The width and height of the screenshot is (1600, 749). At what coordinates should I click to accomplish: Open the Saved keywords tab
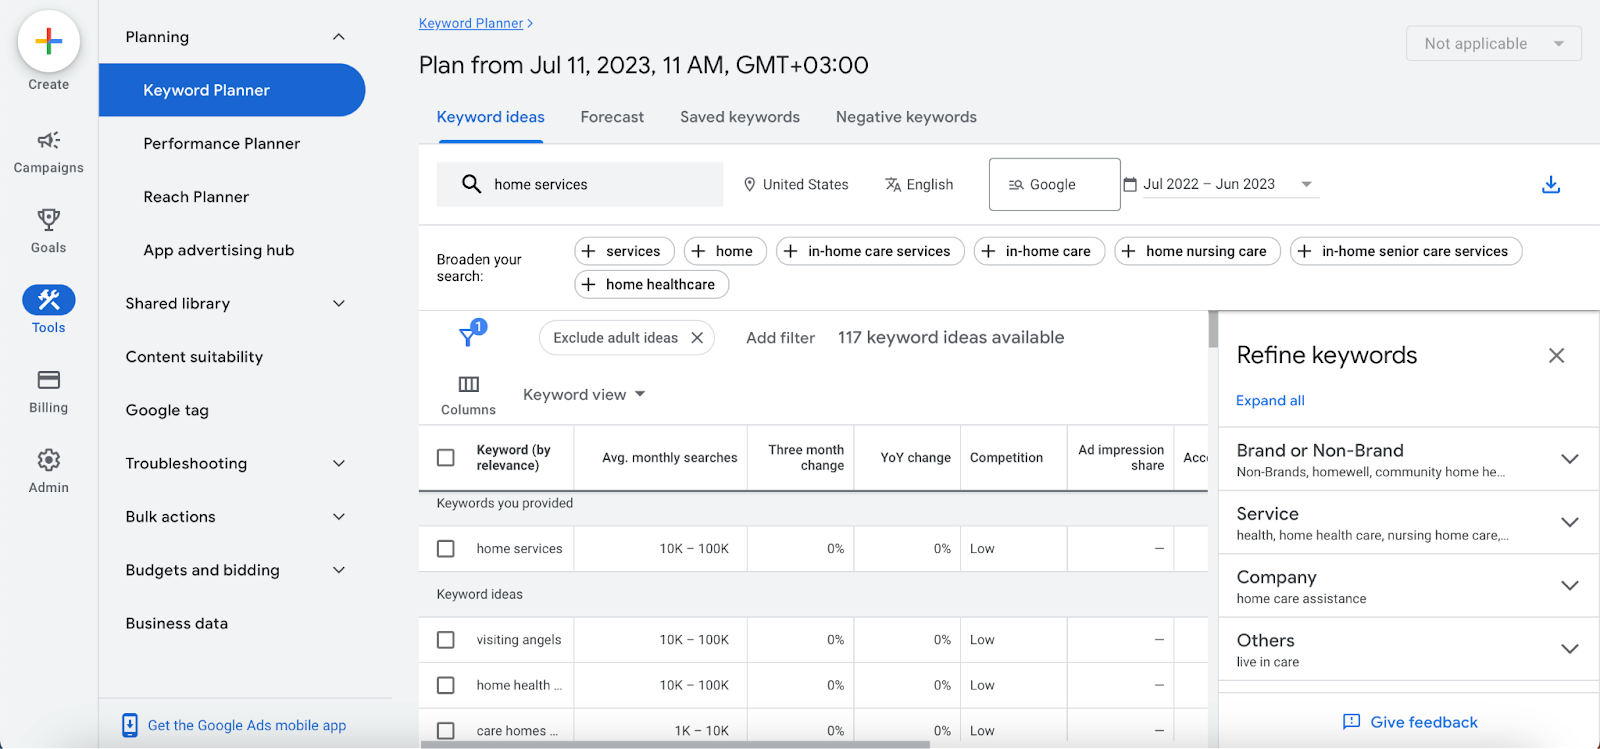point(740,117)
